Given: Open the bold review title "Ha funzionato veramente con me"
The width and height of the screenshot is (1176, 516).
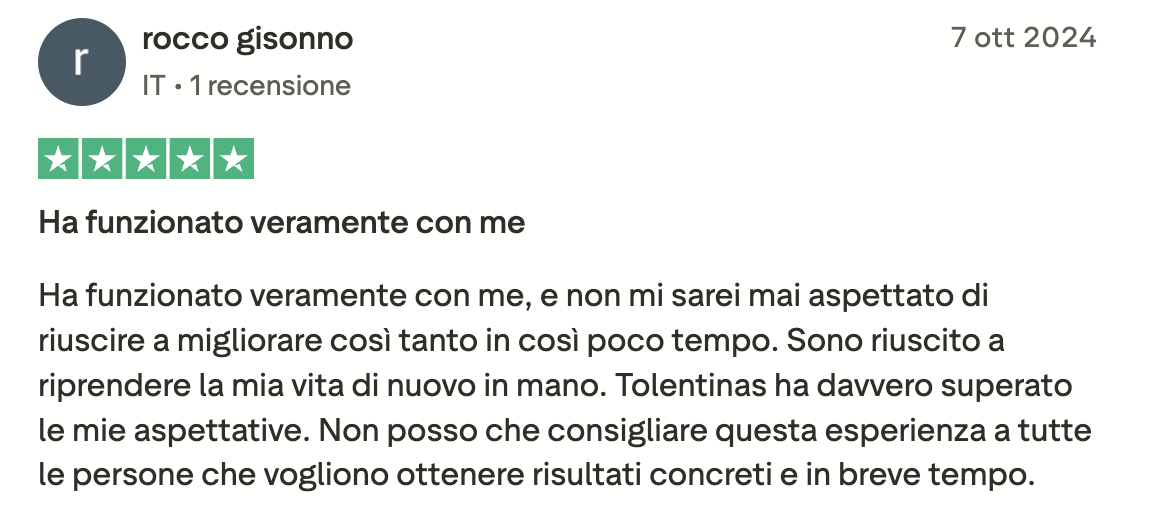Looking at the screenshot, I should pyautogui.click(x=282, y=222).
